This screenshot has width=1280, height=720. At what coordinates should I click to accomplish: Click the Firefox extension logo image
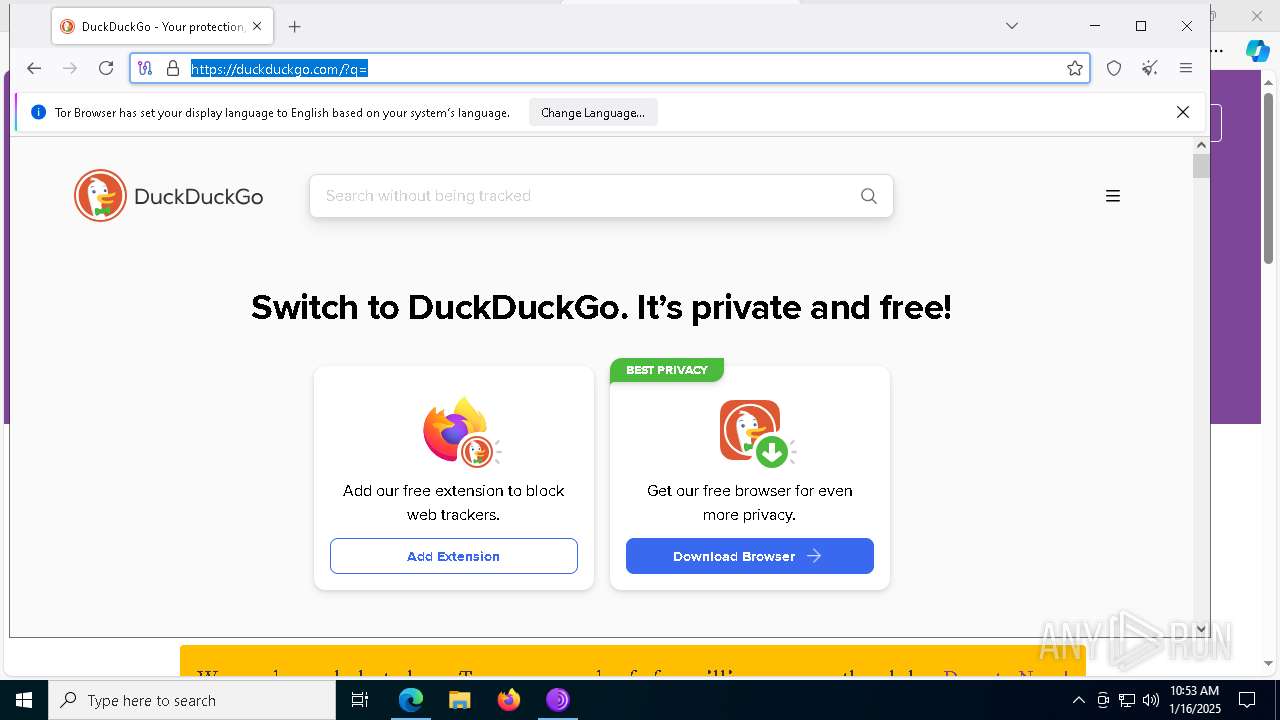(x=460, y=432)
